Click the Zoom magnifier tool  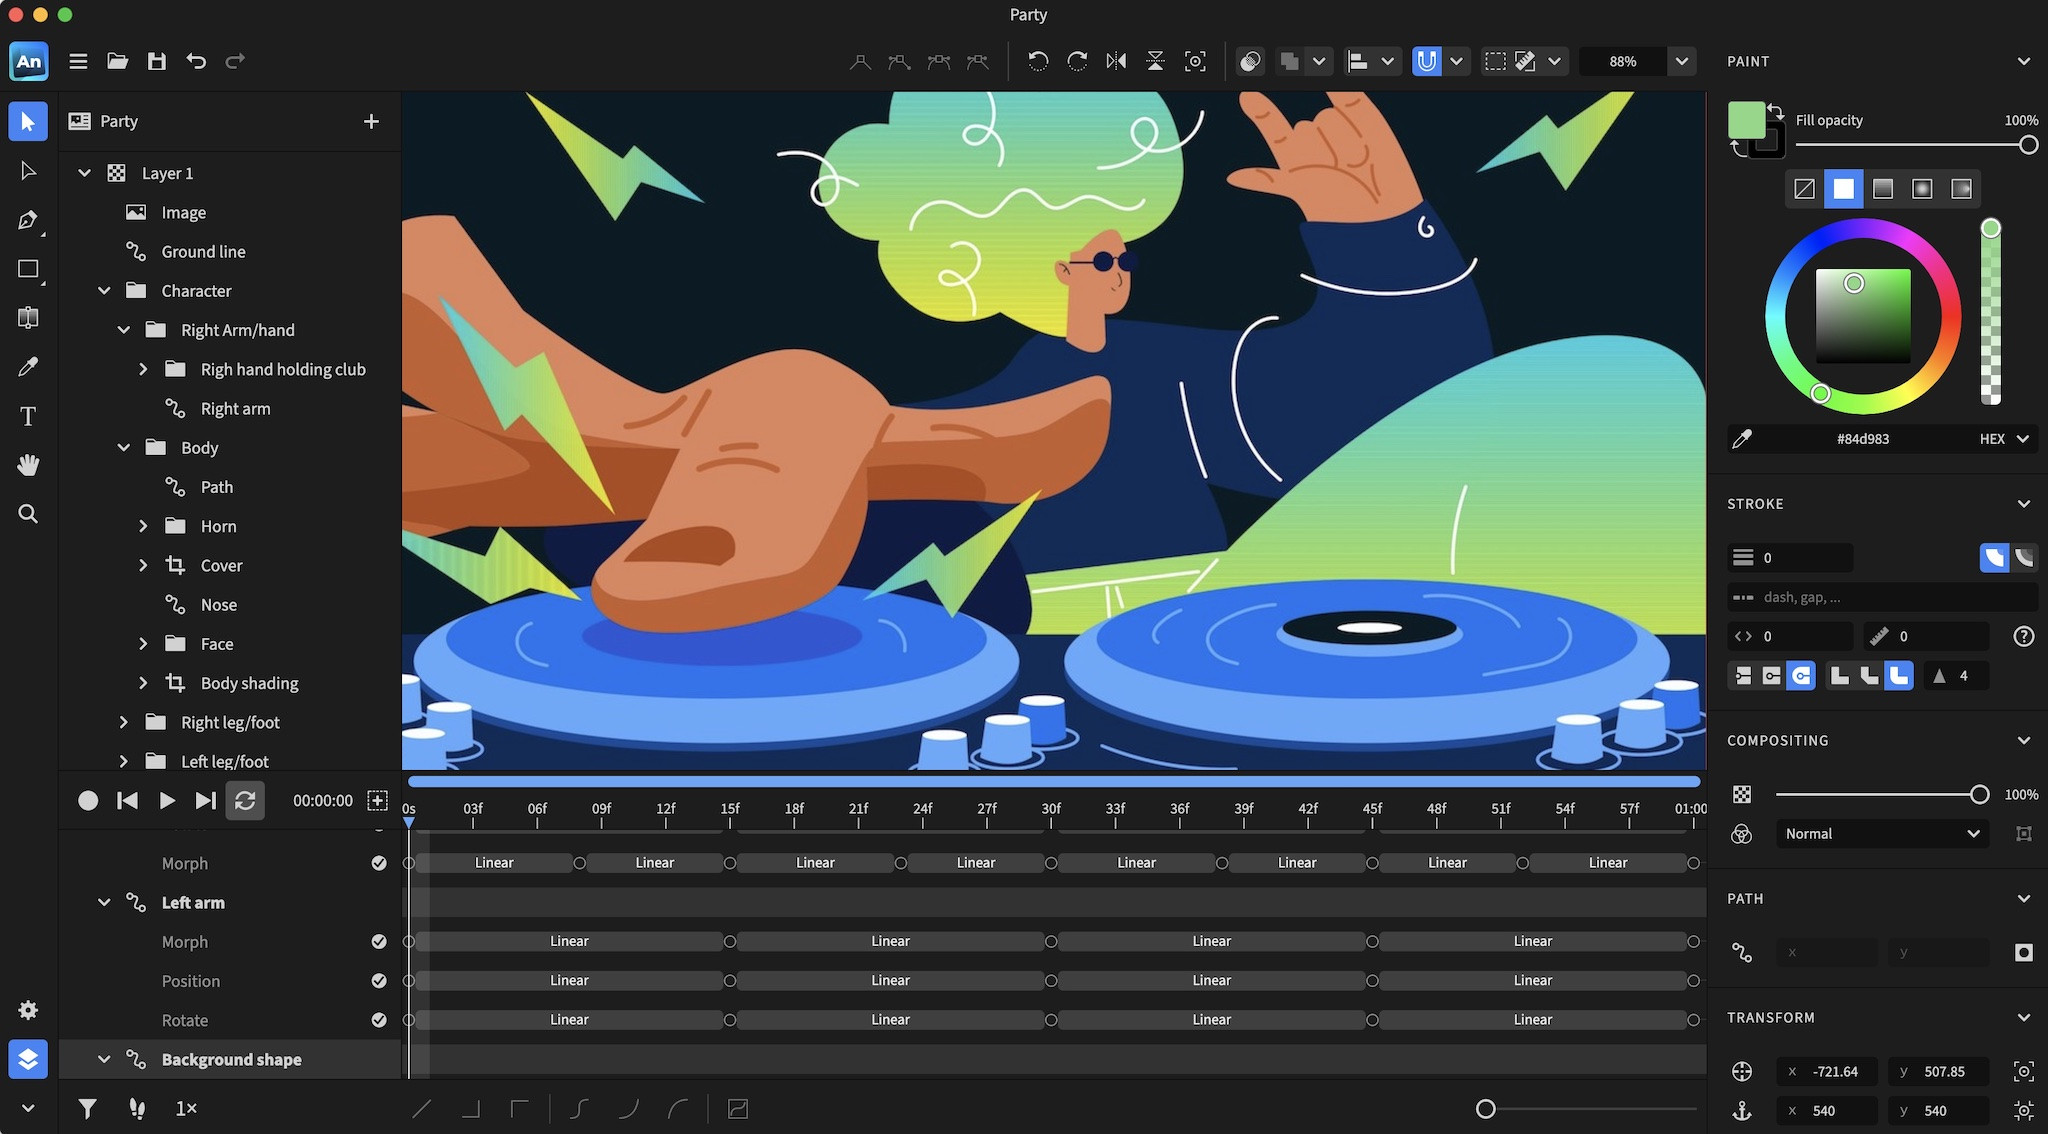(x=28, y=514)
